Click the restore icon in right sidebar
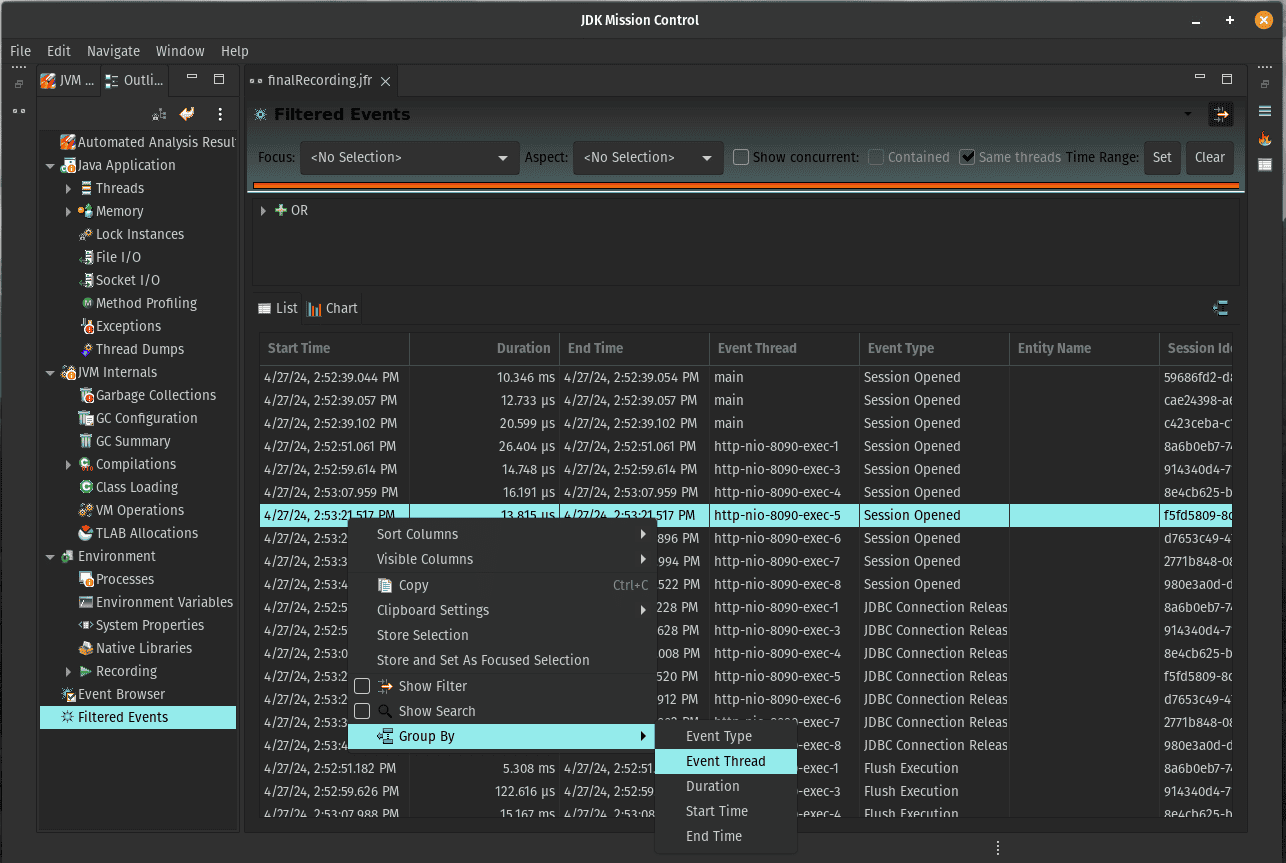The height and width of the screenshot is (863, 1286). click(x=1265, y=84)
